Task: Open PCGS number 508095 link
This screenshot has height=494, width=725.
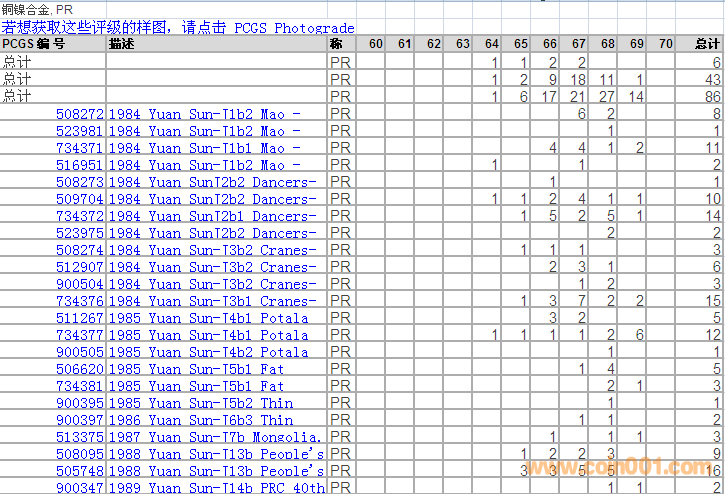Action: pyautogui.click(x=80, y=454)
